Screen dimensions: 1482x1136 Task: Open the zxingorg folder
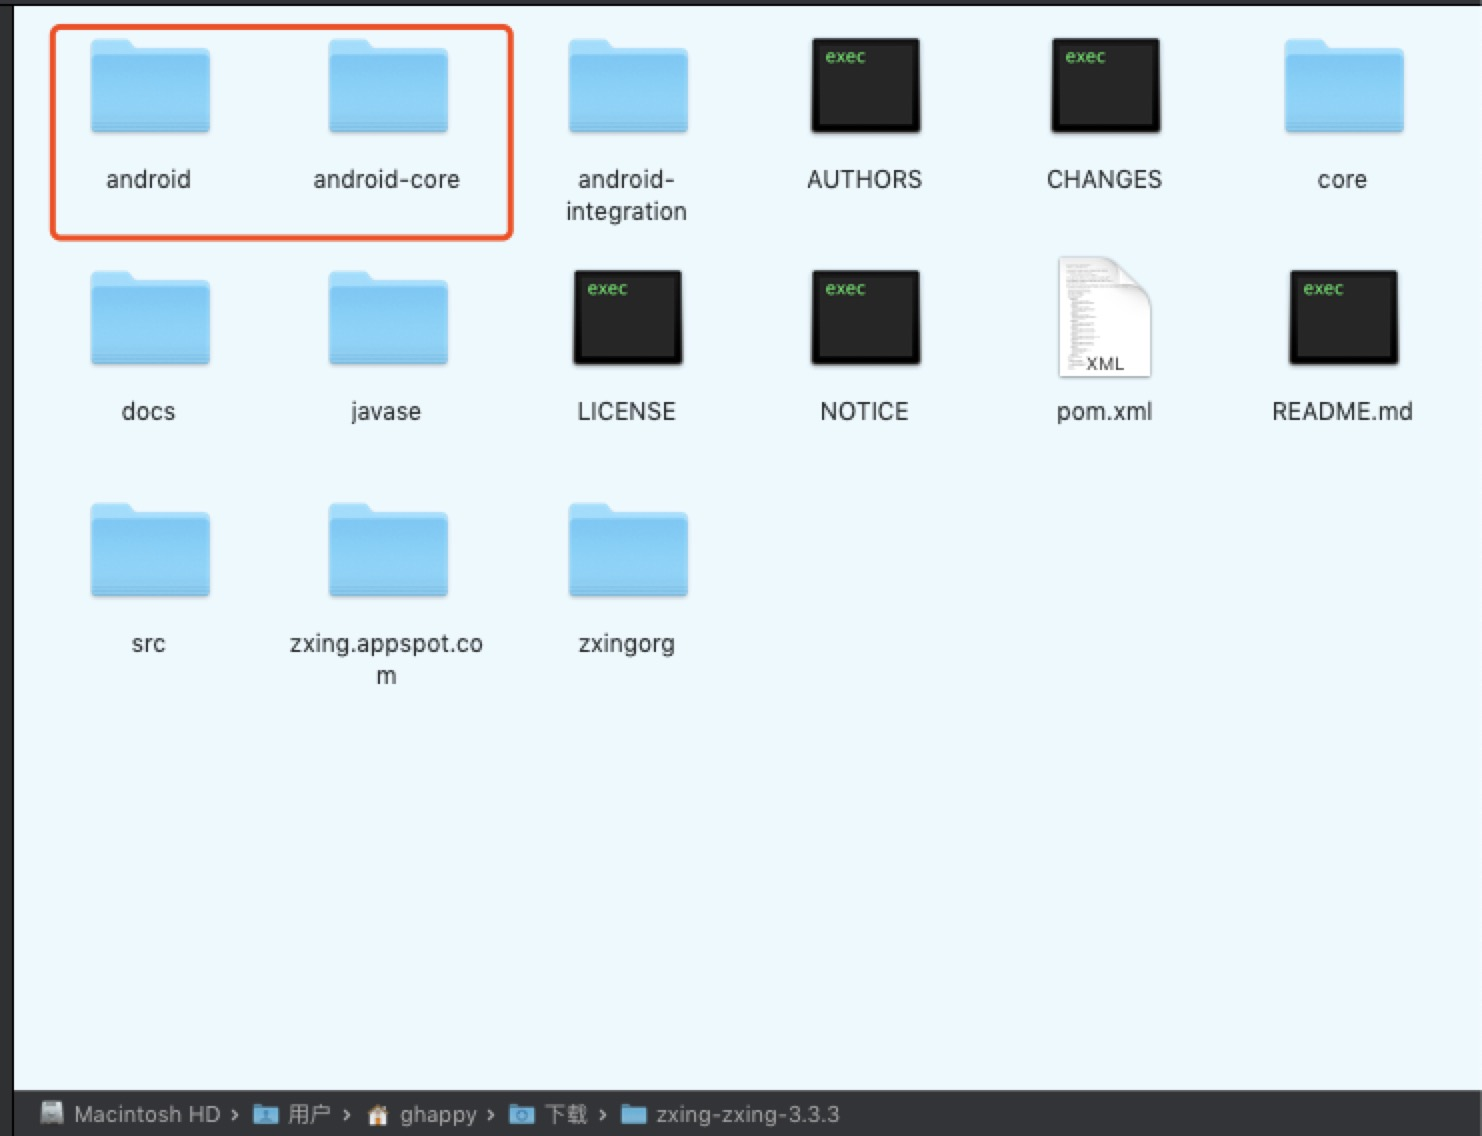[x=627, y=551]
